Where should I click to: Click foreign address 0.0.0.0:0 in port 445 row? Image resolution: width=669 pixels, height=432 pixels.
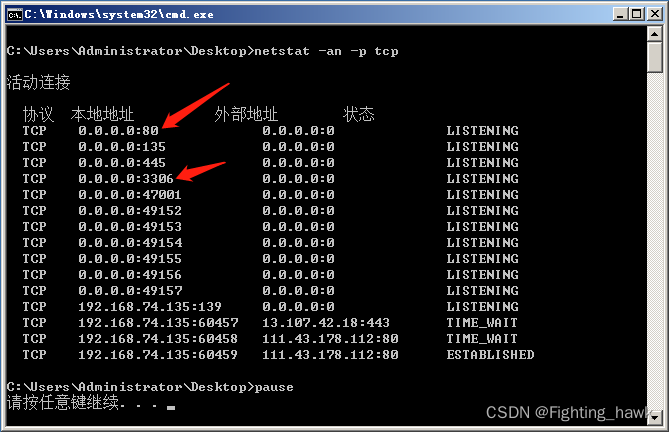tap(298, 162)
